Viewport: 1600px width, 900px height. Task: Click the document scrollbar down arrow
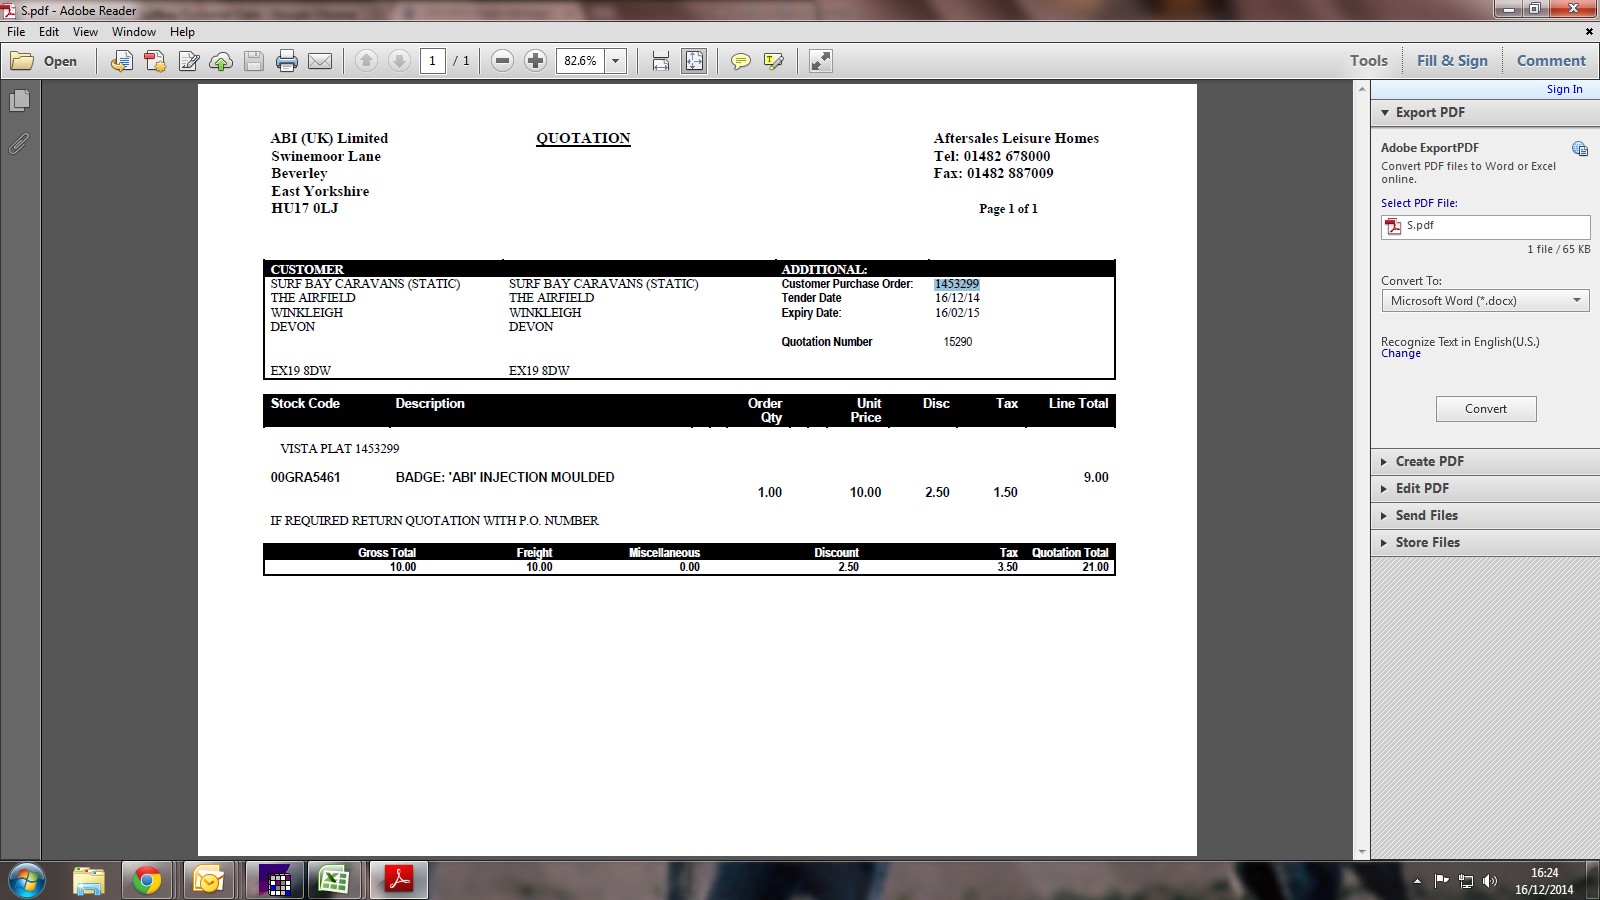(x=1361, y=852)
